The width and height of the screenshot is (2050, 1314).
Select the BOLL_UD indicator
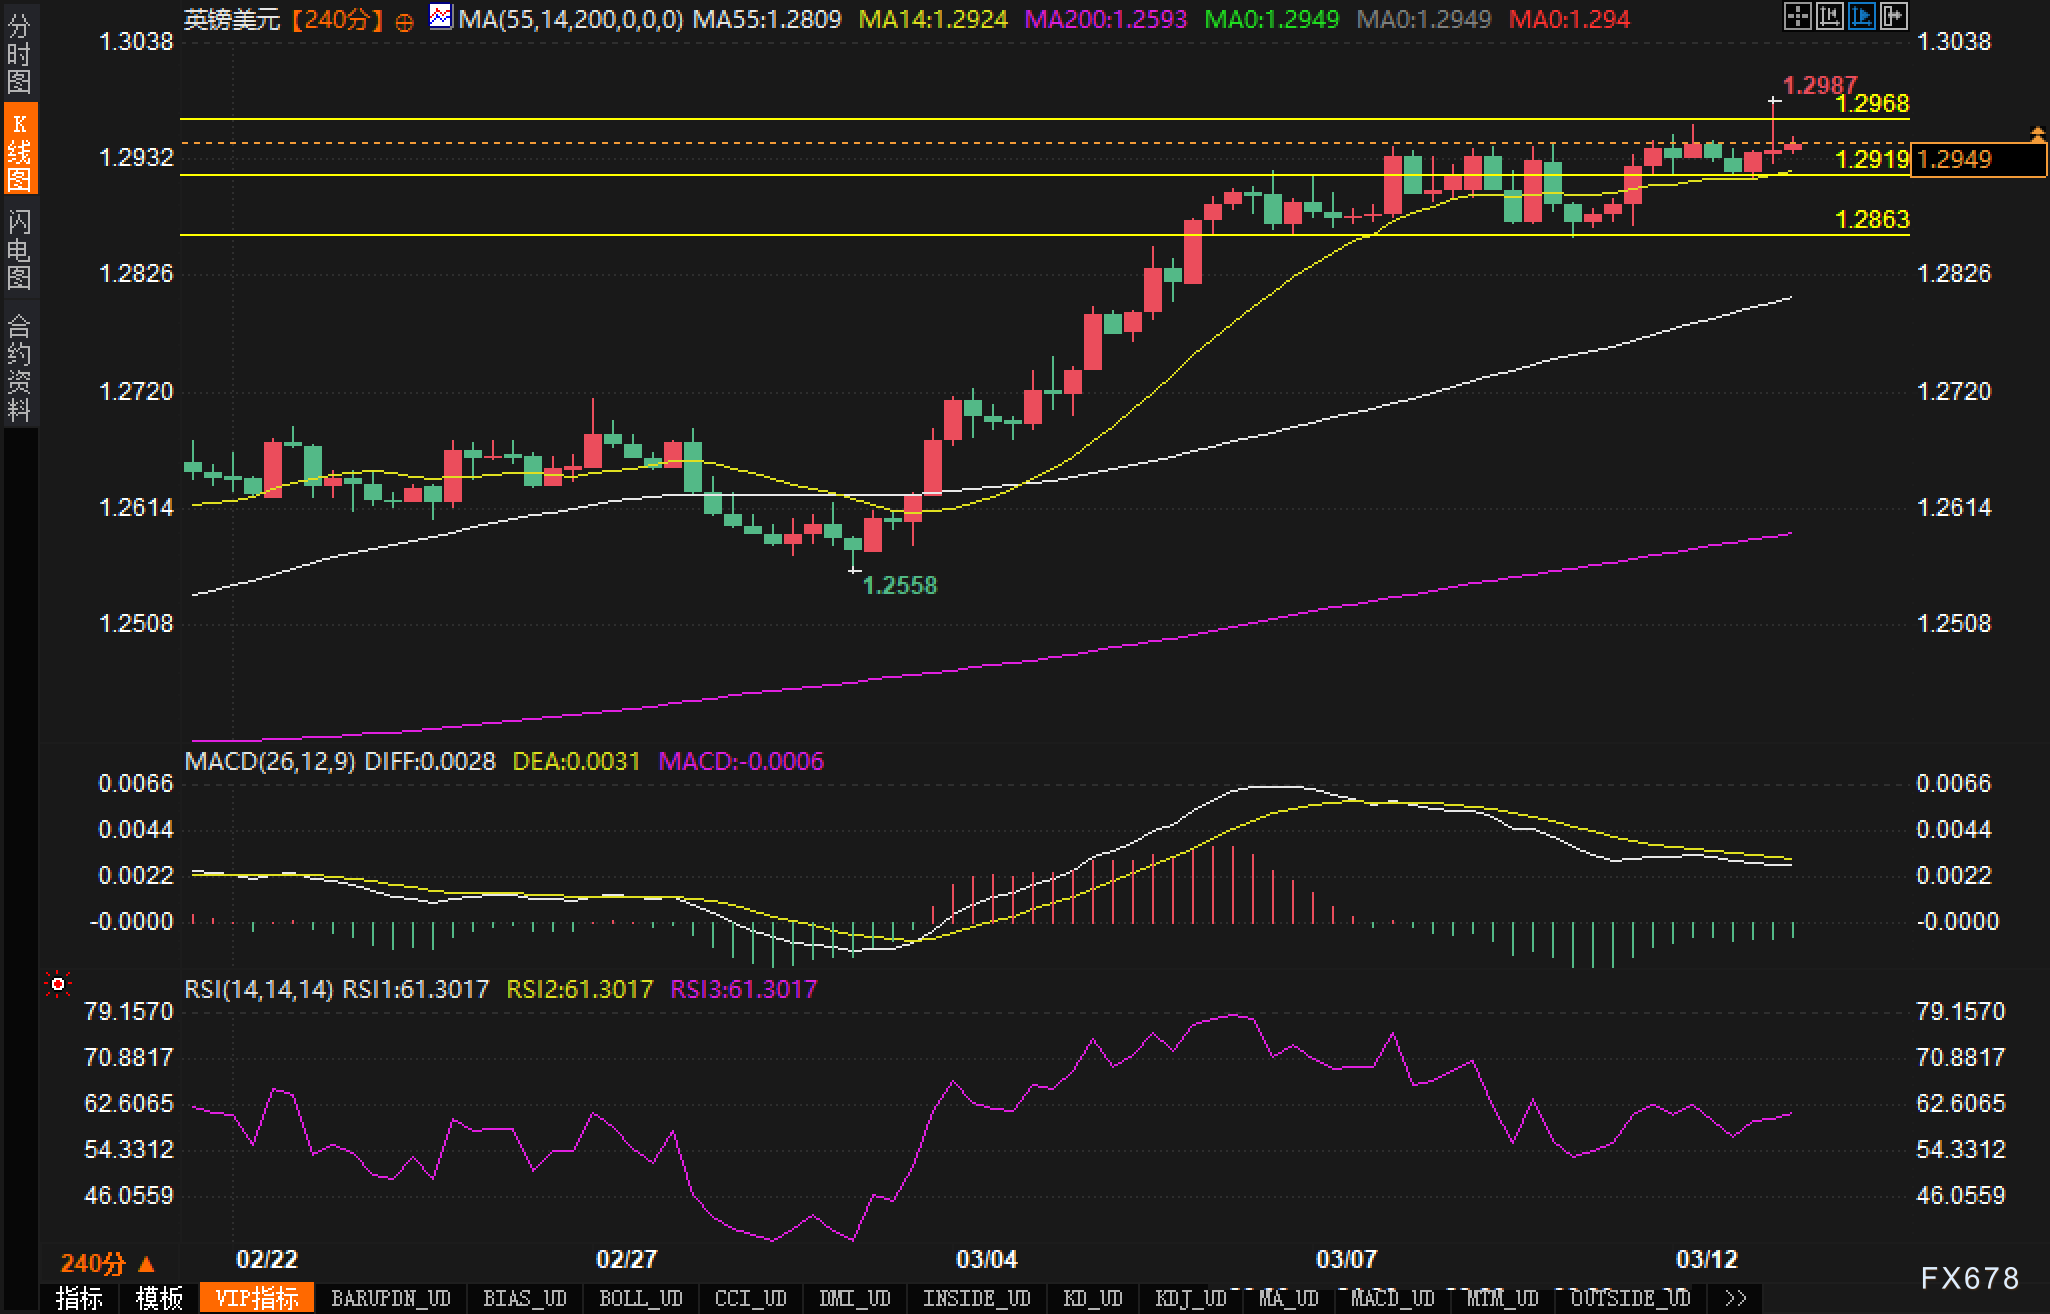[x=640, y=1298]
